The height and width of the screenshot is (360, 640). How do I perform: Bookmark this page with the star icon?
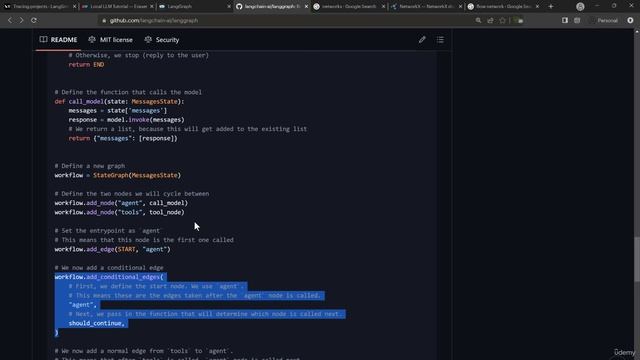(502, 20)
